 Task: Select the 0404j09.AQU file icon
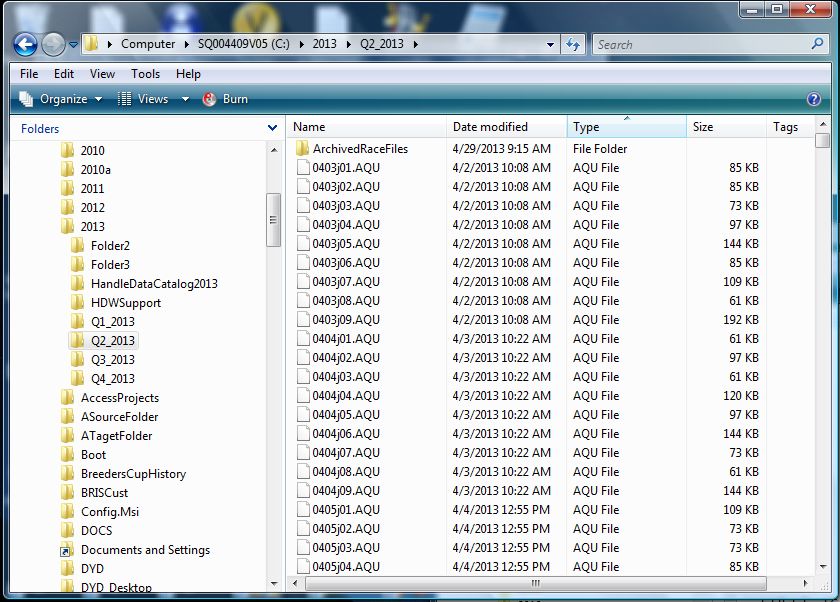(303, 491)
